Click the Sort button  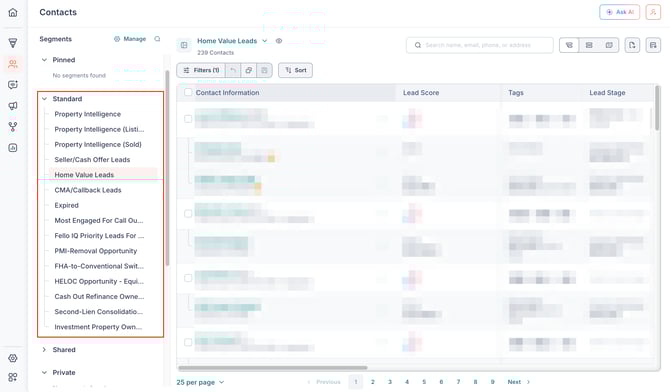tap(295, 70)
